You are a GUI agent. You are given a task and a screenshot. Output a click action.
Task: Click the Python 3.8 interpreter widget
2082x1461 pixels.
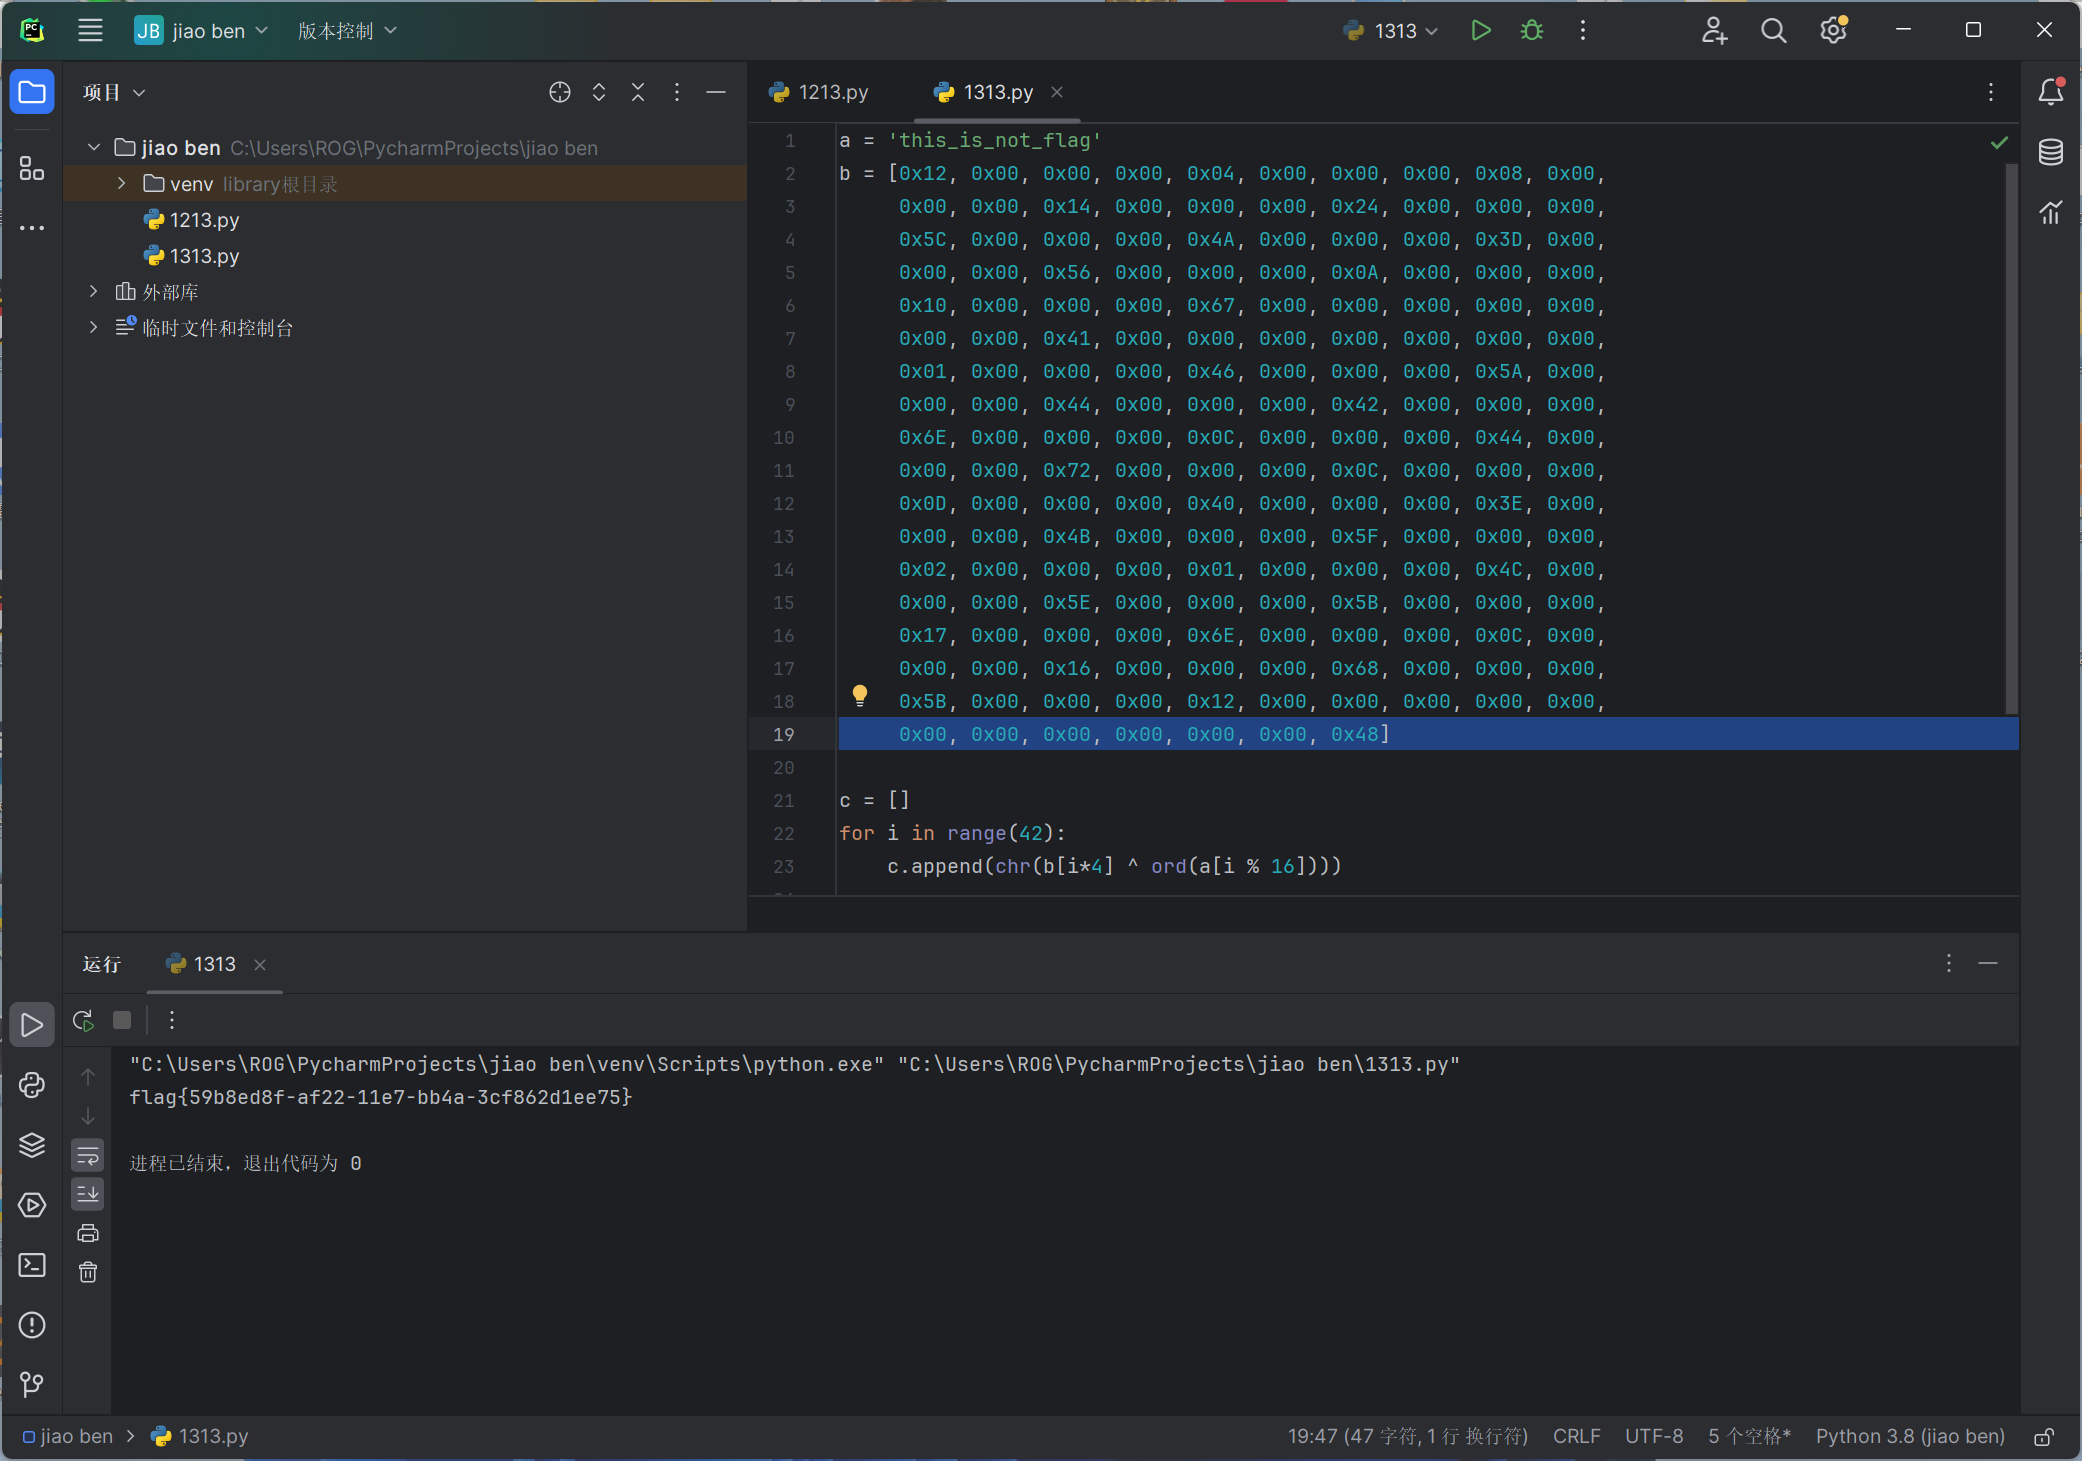point(1910,1436)
